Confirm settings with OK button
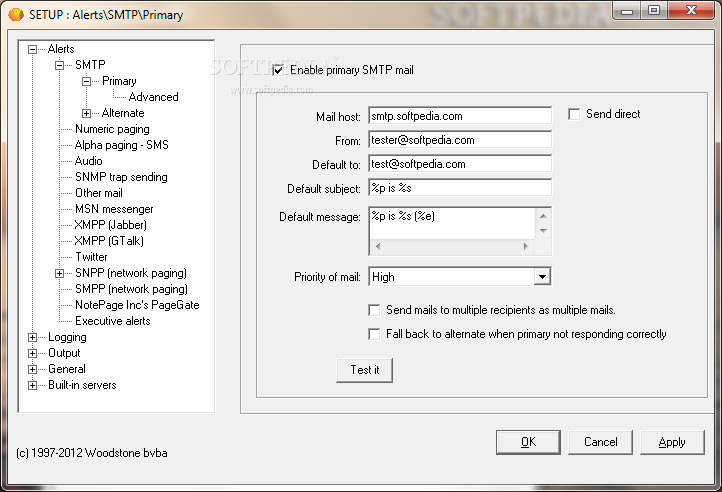 coord(528,442)
